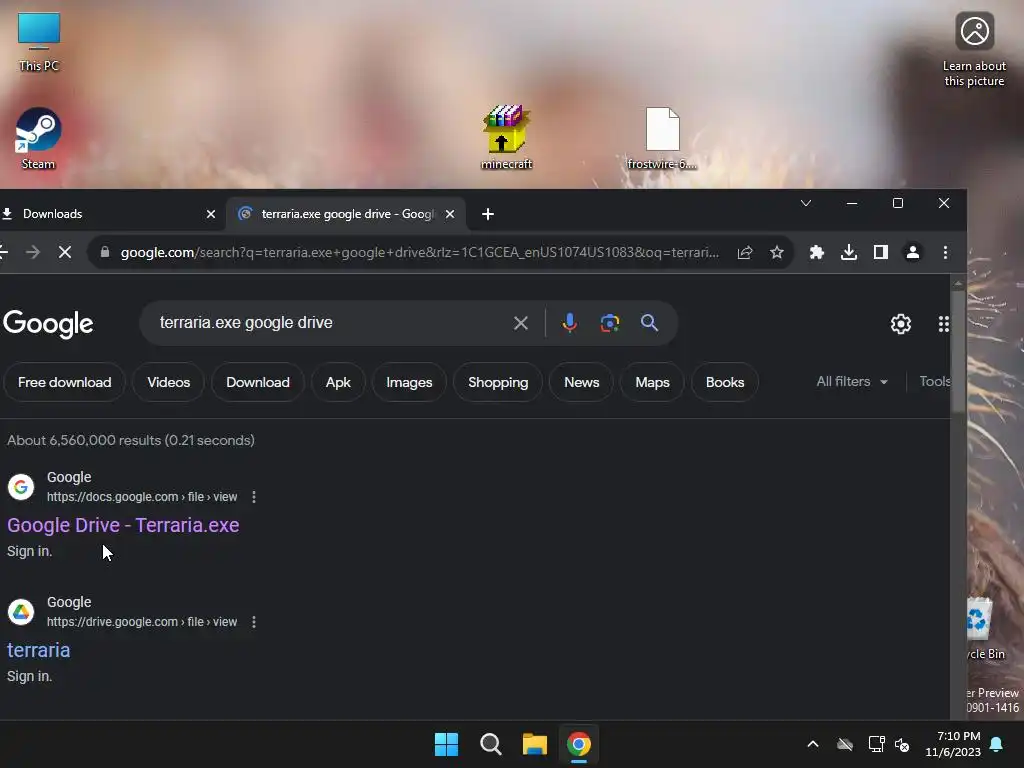Expand the Chrome tab search chevron
The height and width of the screenshot is (768, 1024).
(806, 203)
